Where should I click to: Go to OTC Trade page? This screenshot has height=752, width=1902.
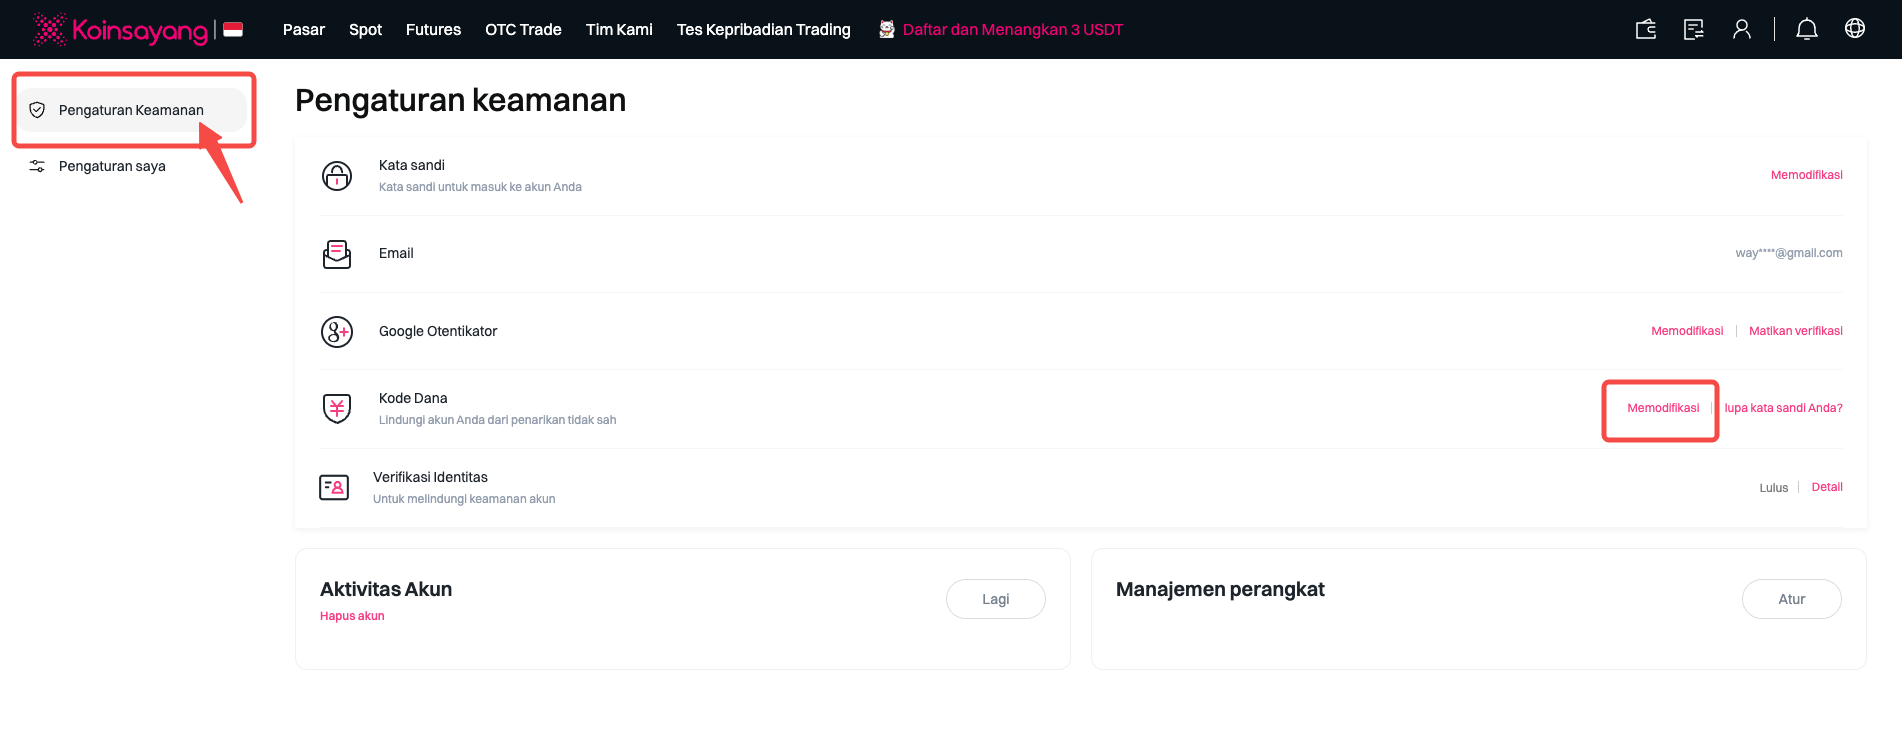point(523,30)
